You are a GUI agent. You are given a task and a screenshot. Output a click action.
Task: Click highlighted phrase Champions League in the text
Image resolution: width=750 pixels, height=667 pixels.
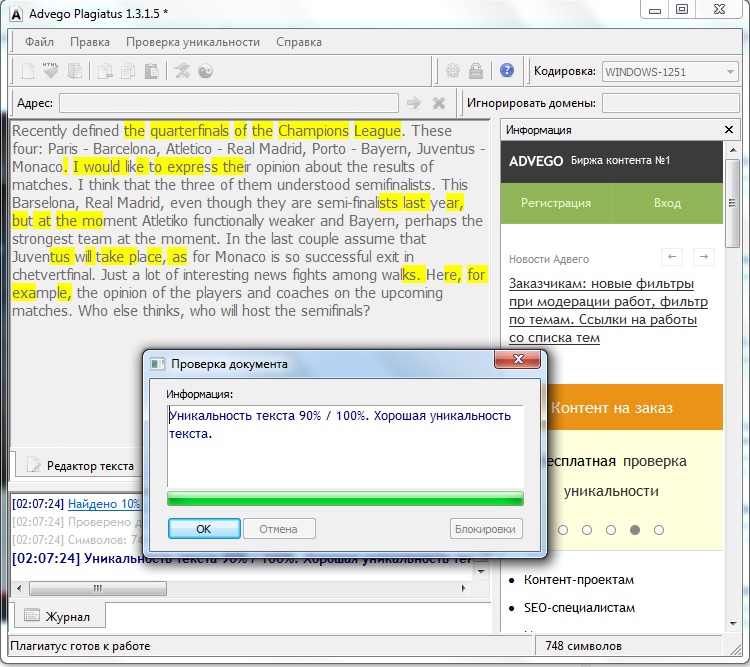(x=340, y=131)
